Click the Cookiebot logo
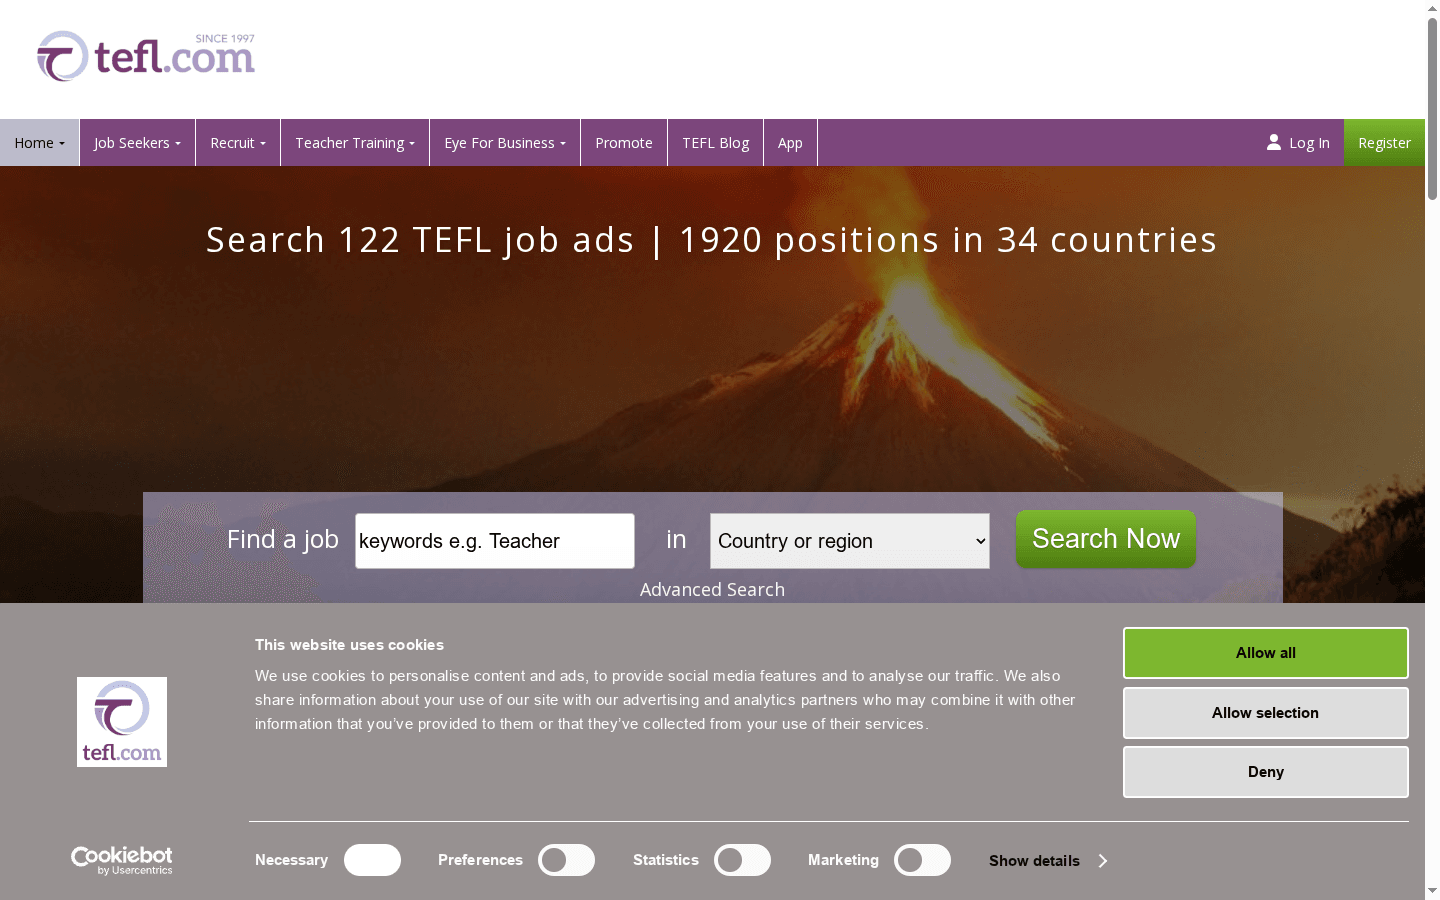The height and width of the screenshot is (900, 1440). tap(121, 860)
